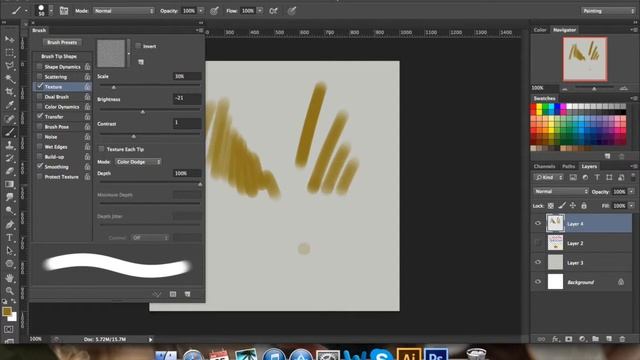Toggle the Brush panel from options bar
The width and height of the screenshot is (640, 360).
[x=64, y=11]
